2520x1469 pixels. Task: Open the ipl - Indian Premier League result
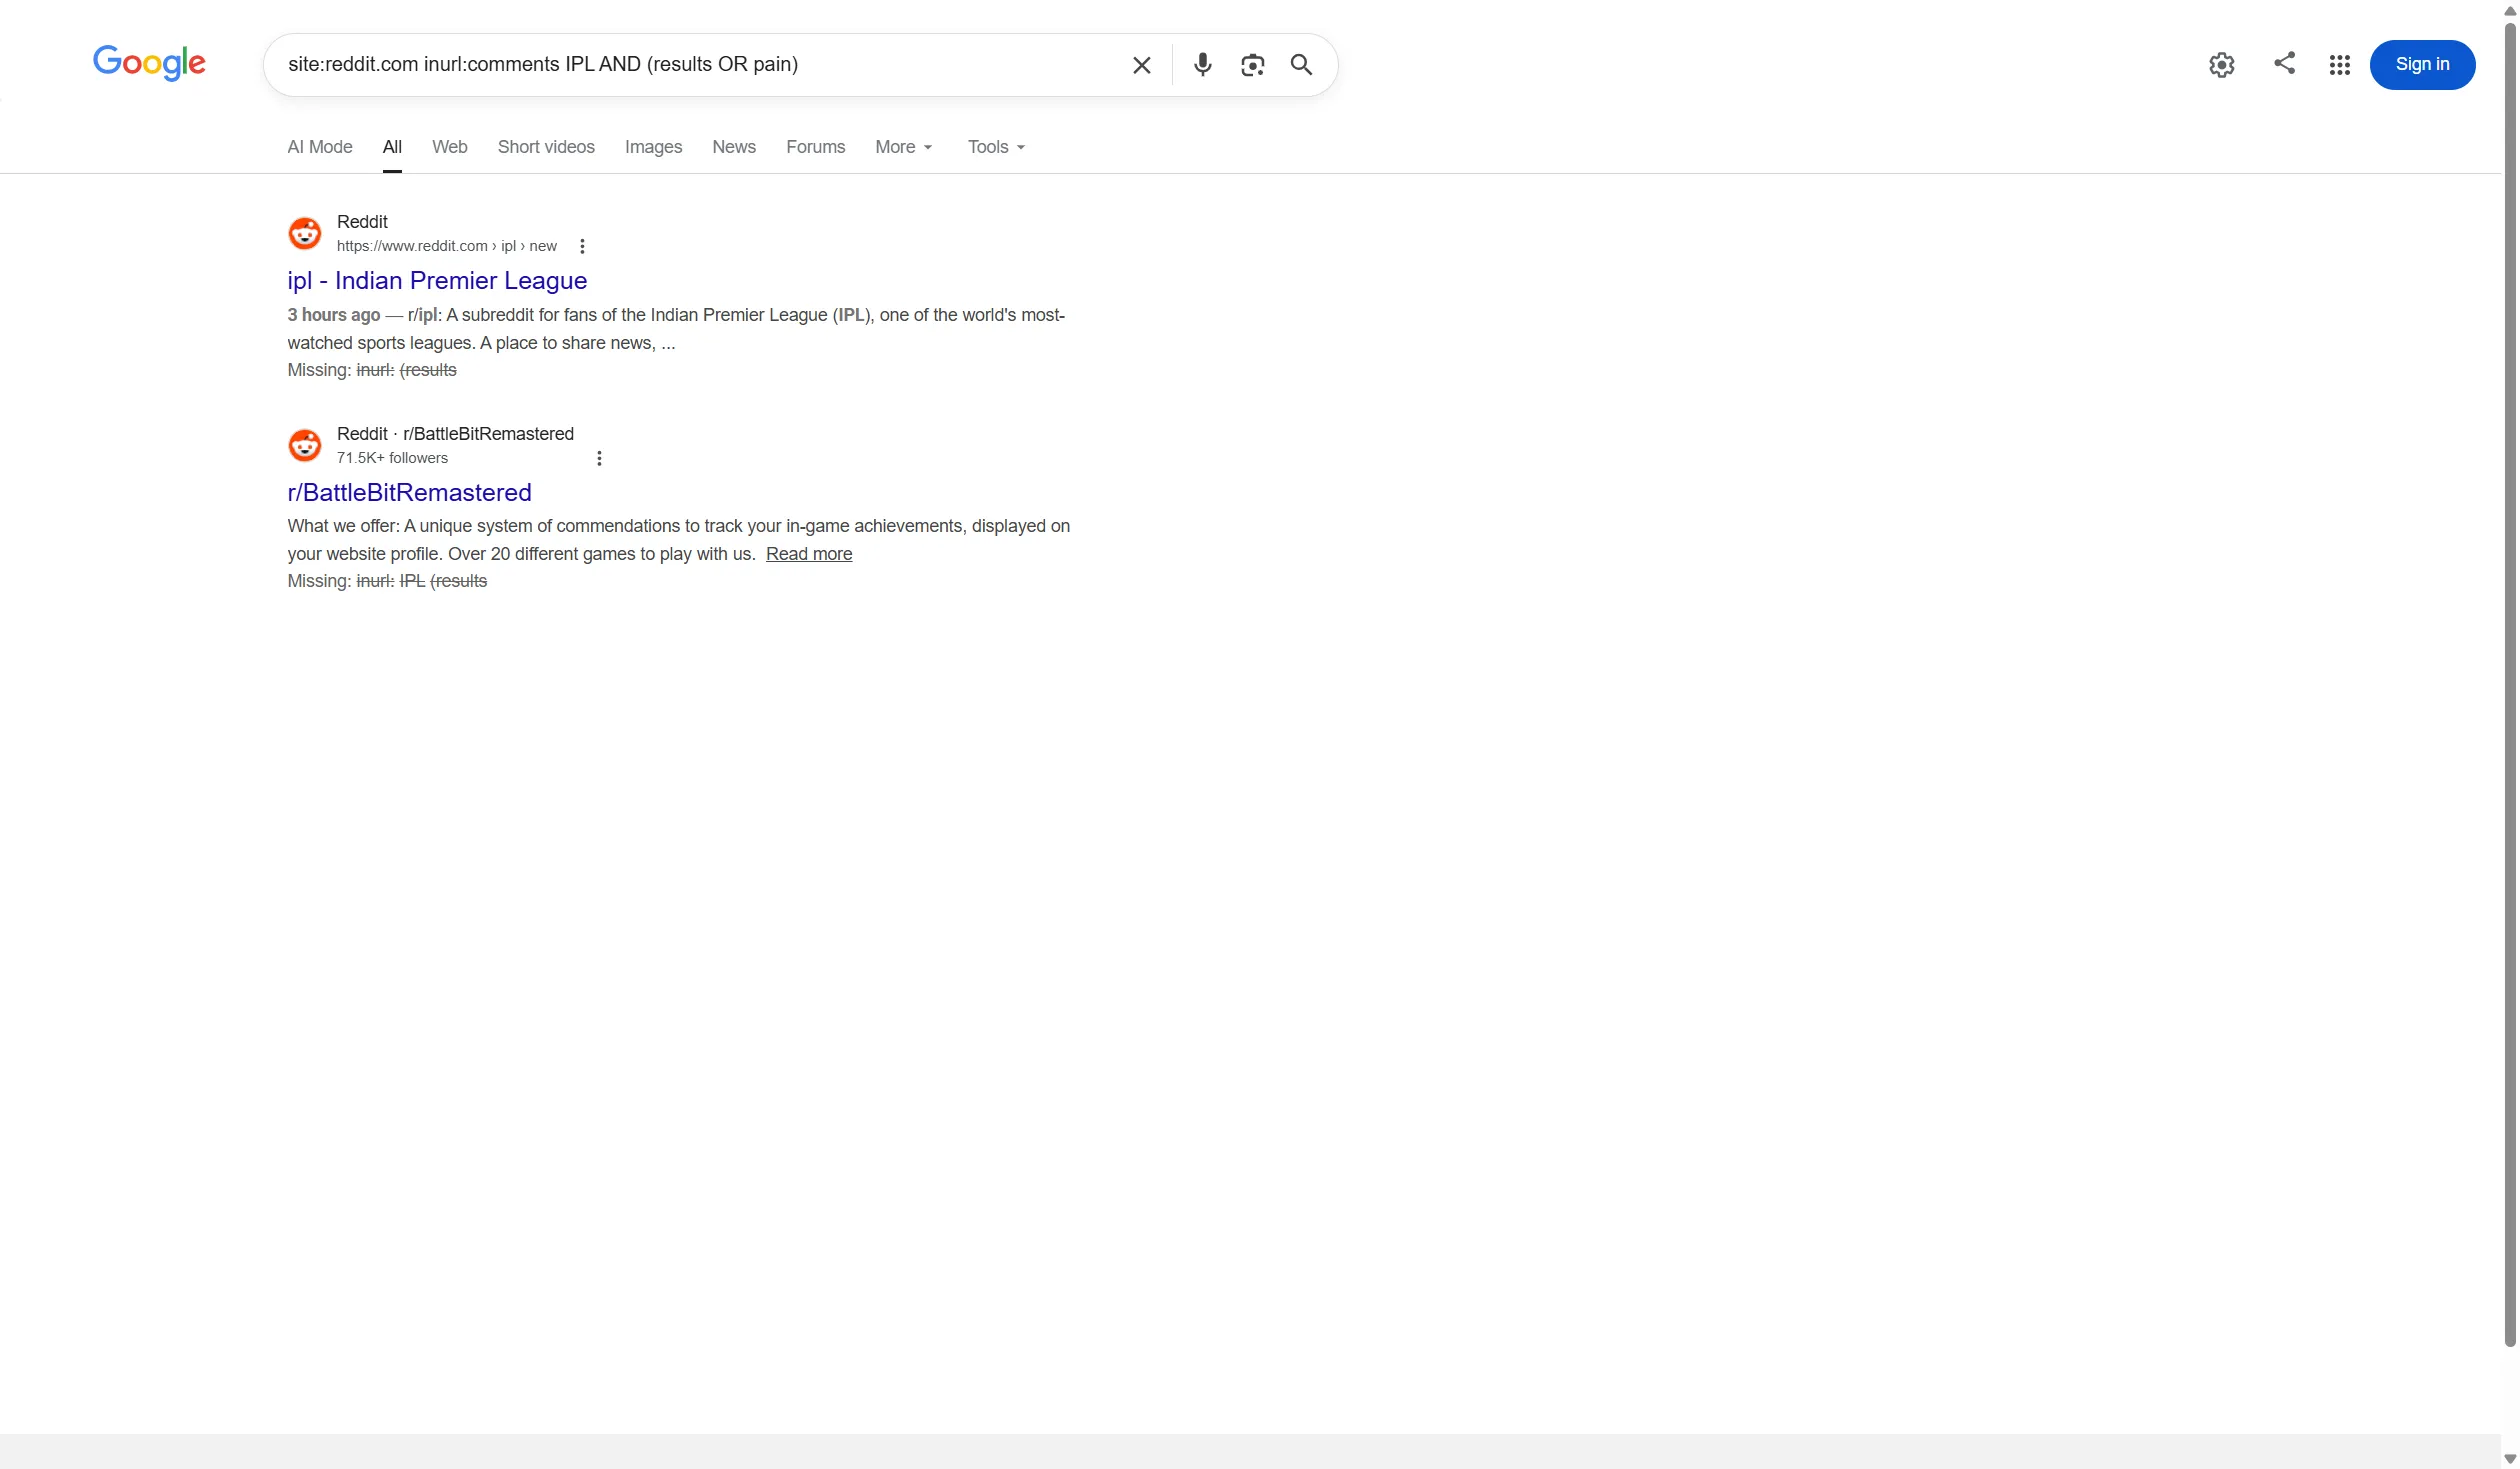[x=437, y=280]
